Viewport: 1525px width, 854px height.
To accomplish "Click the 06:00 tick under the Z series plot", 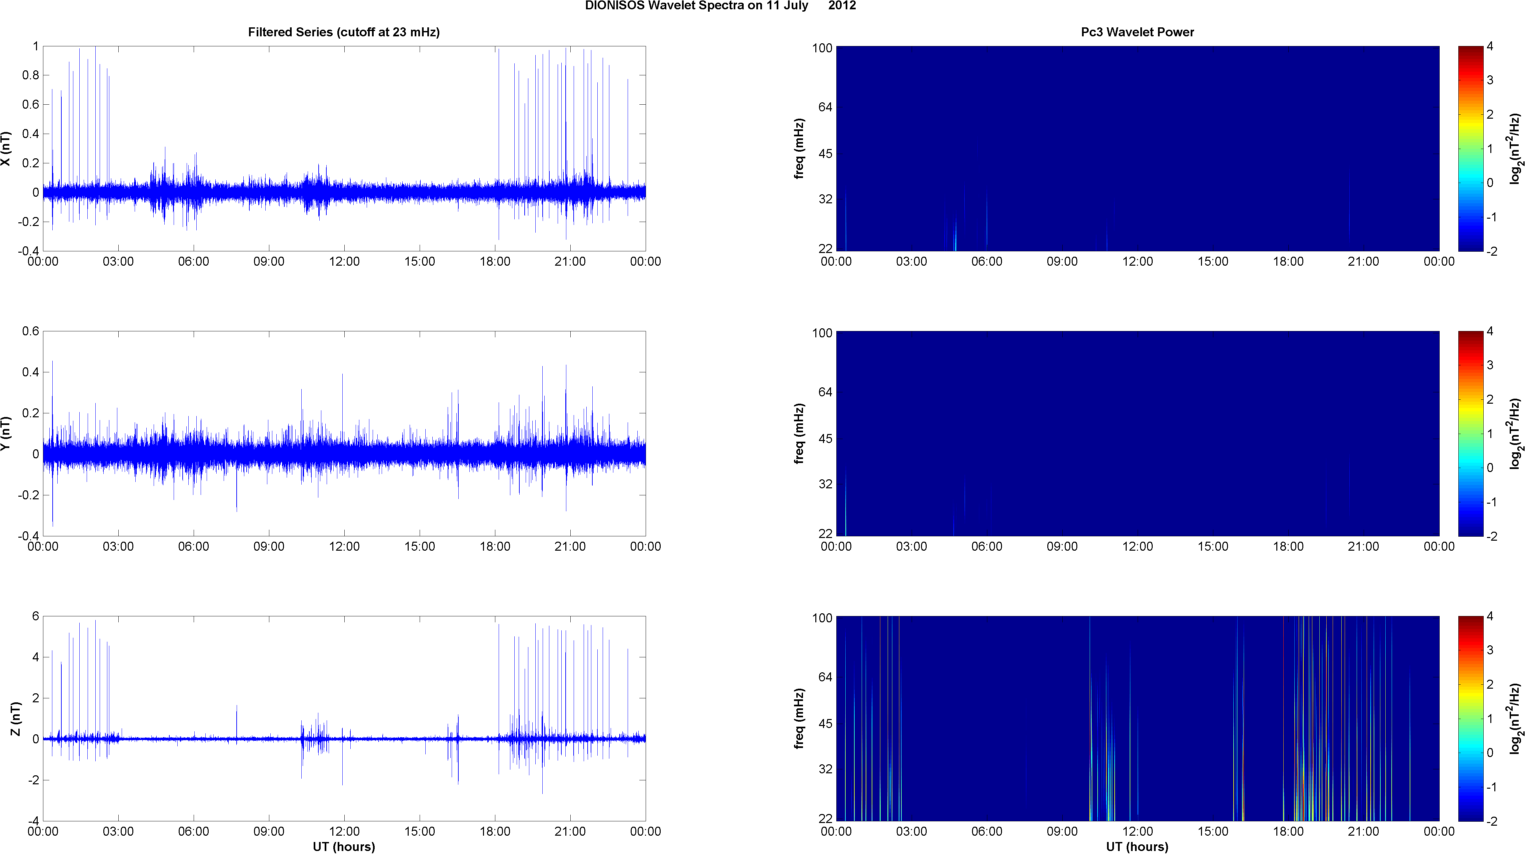I will 193,832.
